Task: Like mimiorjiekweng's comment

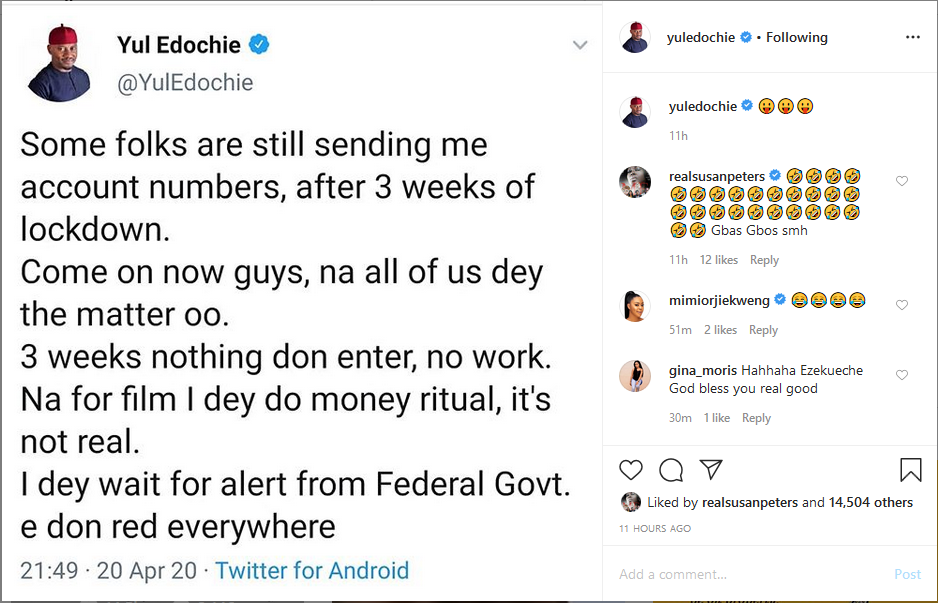Action: point(902,305)
